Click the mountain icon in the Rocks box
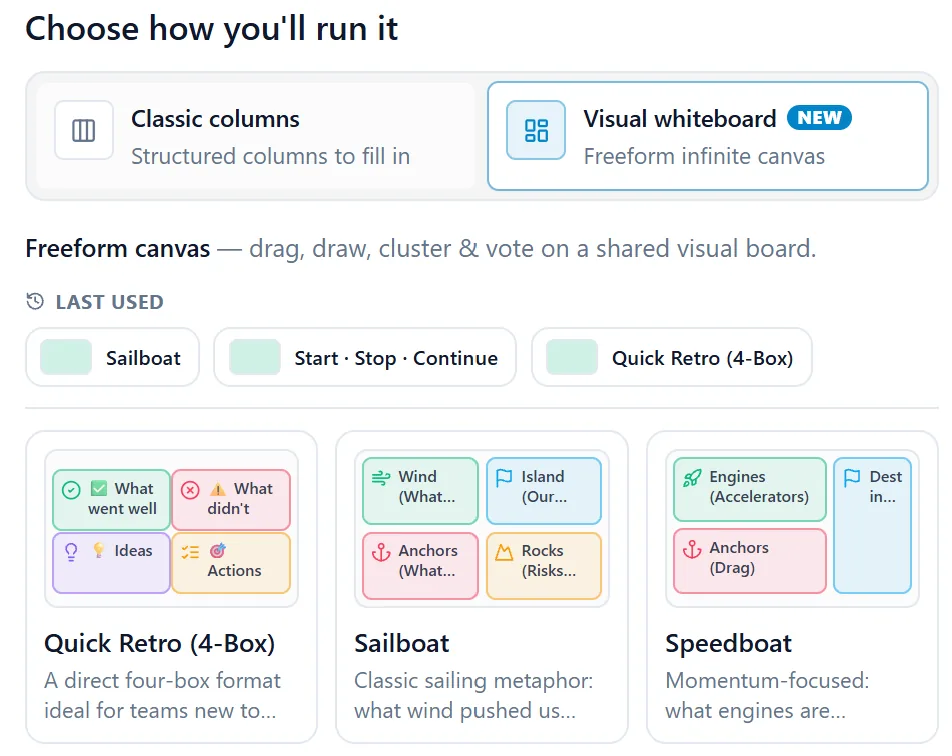 [504, 552]
